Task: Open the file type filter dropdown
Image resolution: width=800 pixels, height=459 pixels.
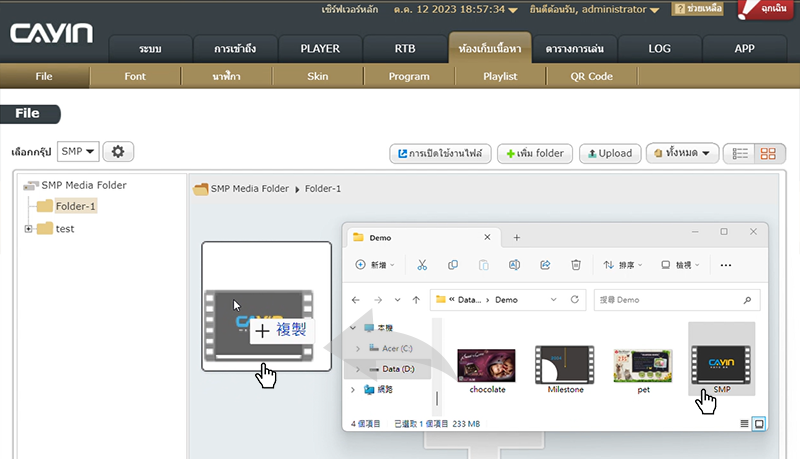Action: (682, 154)
